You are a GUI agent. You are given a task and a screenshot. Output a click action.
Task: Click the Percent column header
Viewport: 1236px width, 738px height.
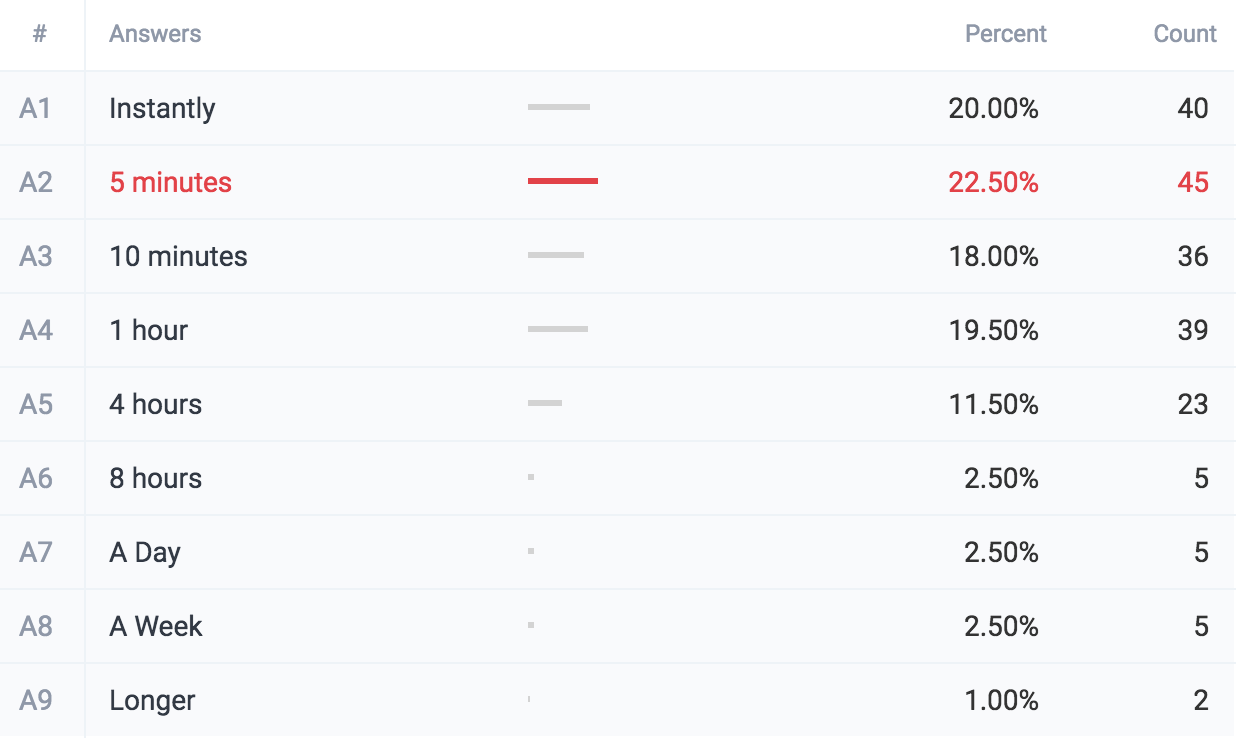tap(1005, 34)
